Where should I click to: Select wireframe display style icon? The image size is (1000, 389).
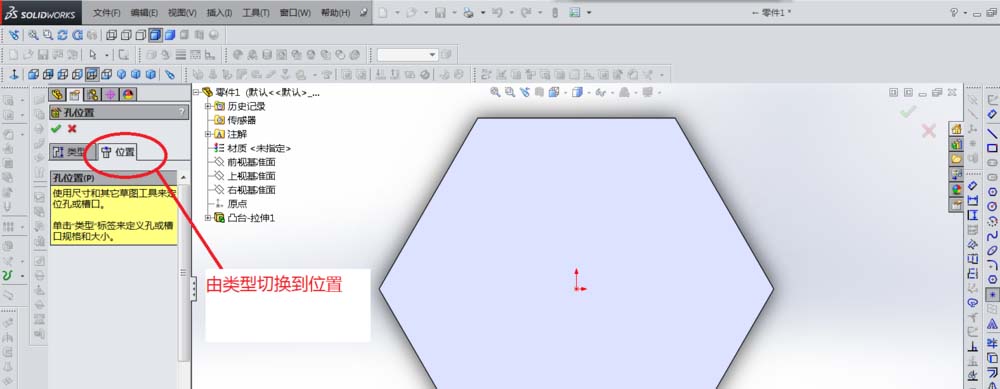point(112,34)
